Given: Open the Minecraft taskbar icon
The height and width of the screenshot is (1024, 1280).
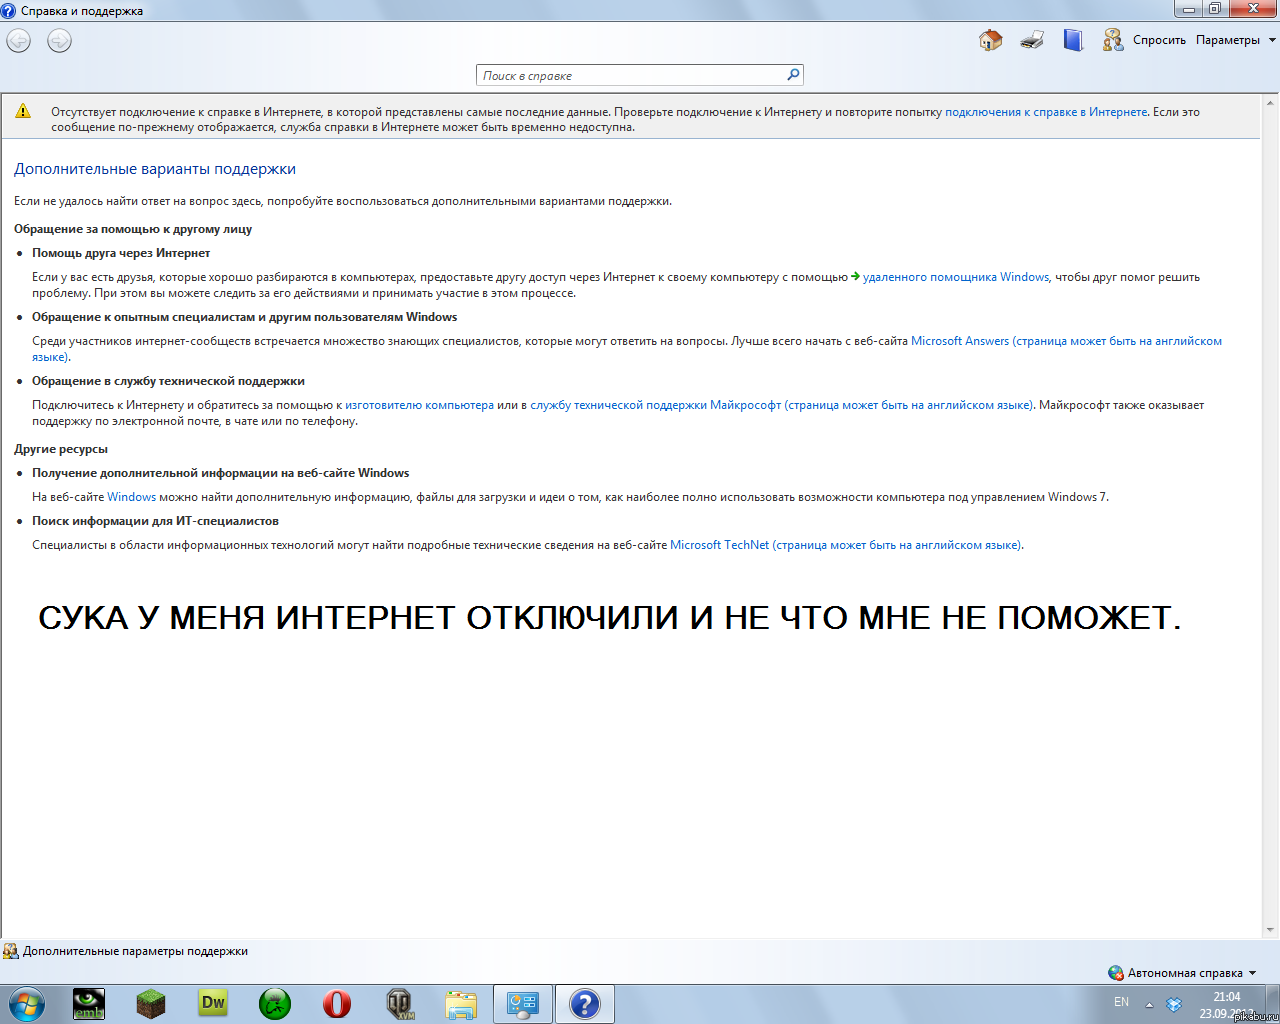Looking at the screenshot, I should point(151,1003).
